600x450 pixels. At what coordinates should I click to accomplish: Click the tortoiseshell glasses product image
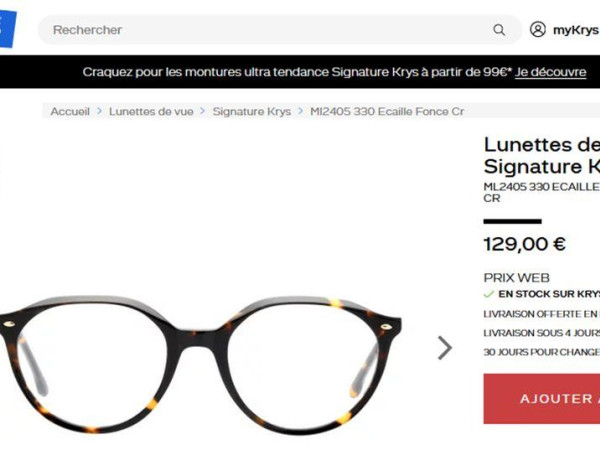(201, 365)
